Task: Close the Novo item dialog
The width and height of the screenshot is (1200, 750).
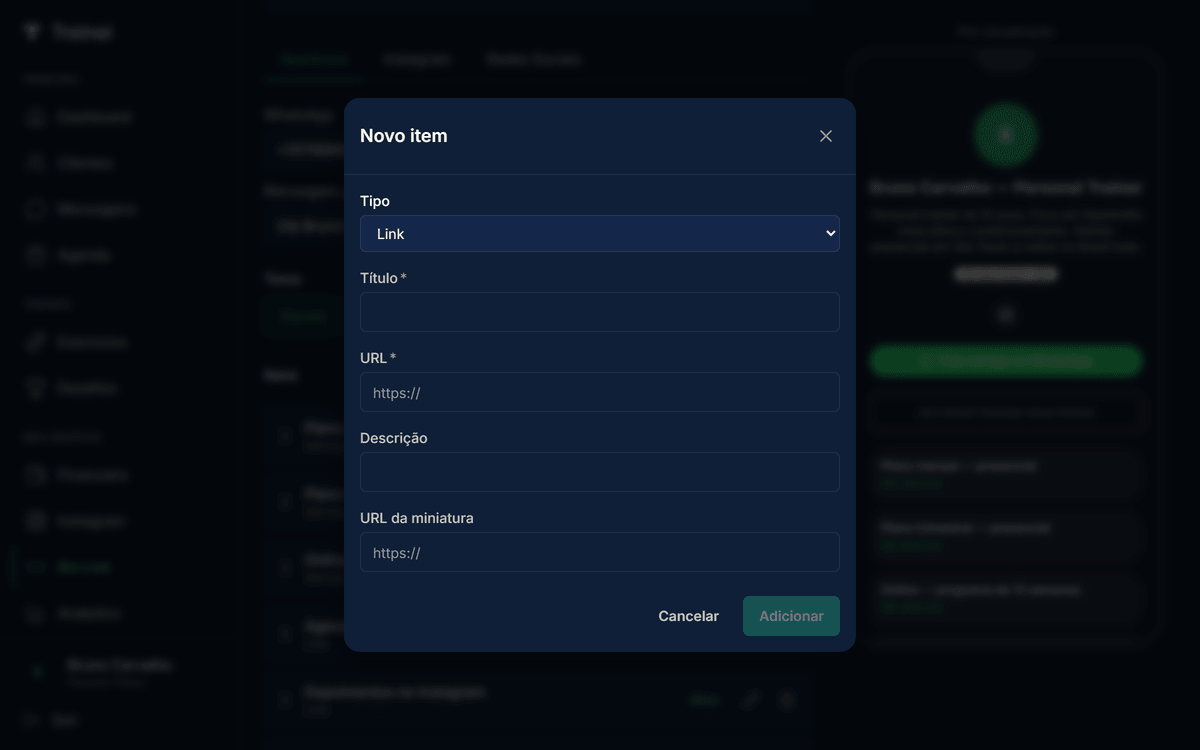Action: [826, 136]
